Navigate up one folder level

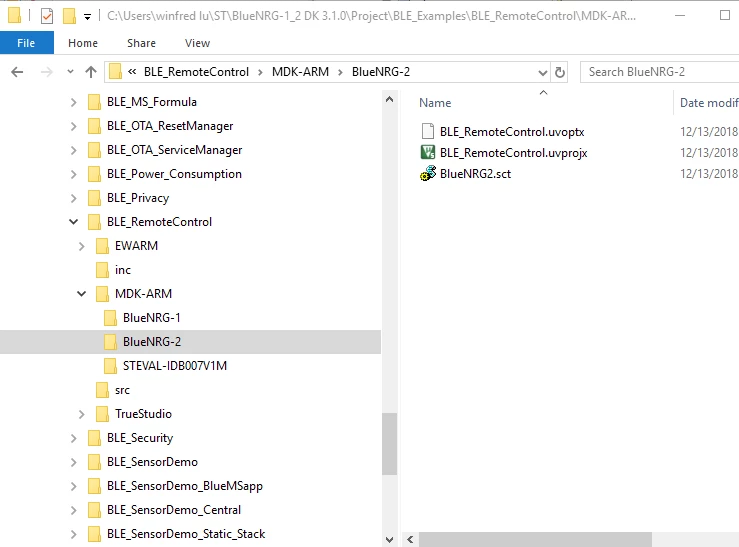pos(90,72)
